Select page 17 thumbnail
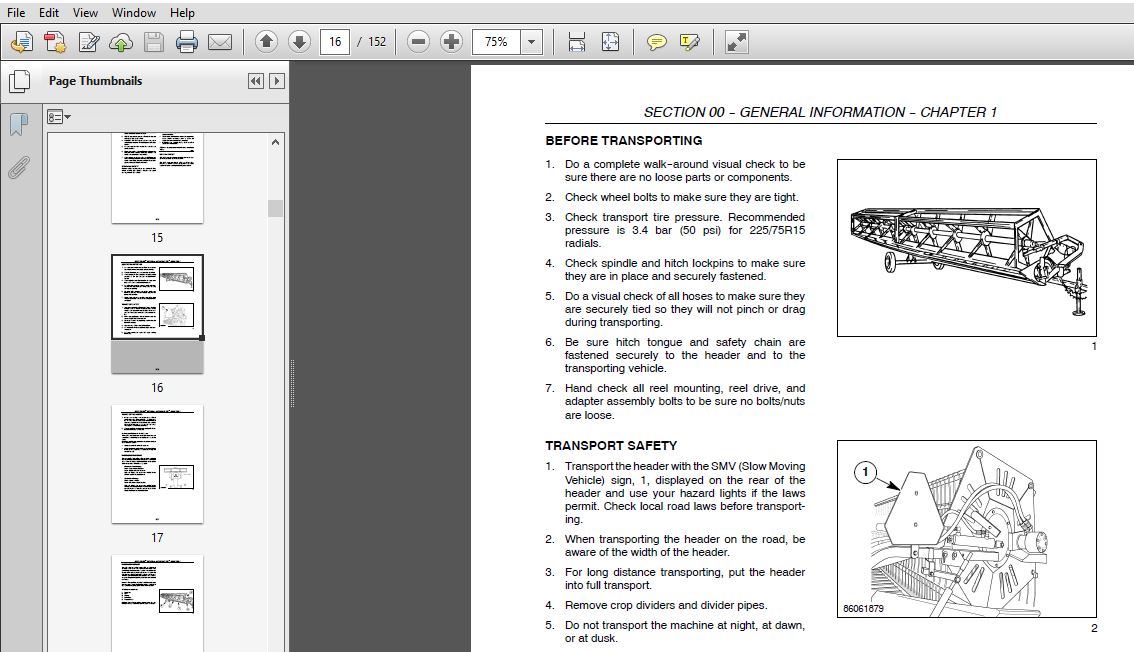The width and height of the screenshot is (1134, 652). click(157, 464)
